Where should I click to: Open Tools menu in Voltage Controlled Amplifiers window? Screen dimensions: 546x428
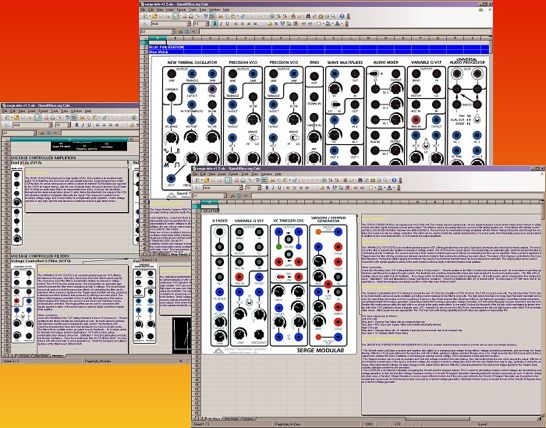[x=54, y=111]
